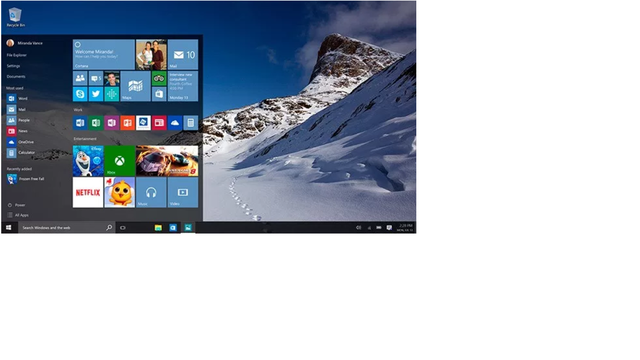Open the Recycle Bin desktop icon
This screenshot has height=360, width=640.
[x=16, y=17]
